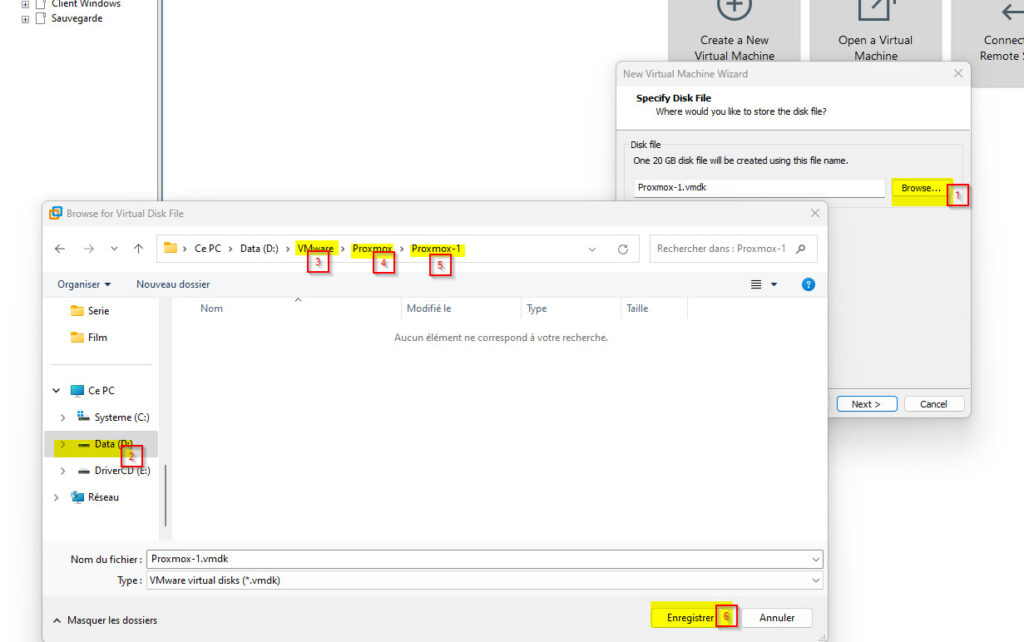Sort files by the Nom column
The width and height of the screenshot is (1024, 642).
click(x=212, y=309)
